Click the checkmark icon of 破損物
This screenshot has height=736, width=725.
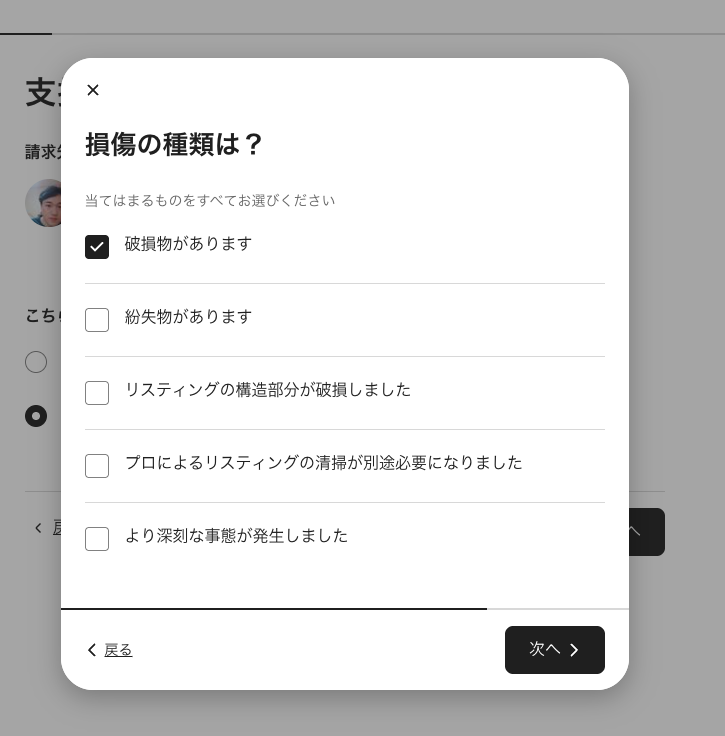[x=97, y=247]
